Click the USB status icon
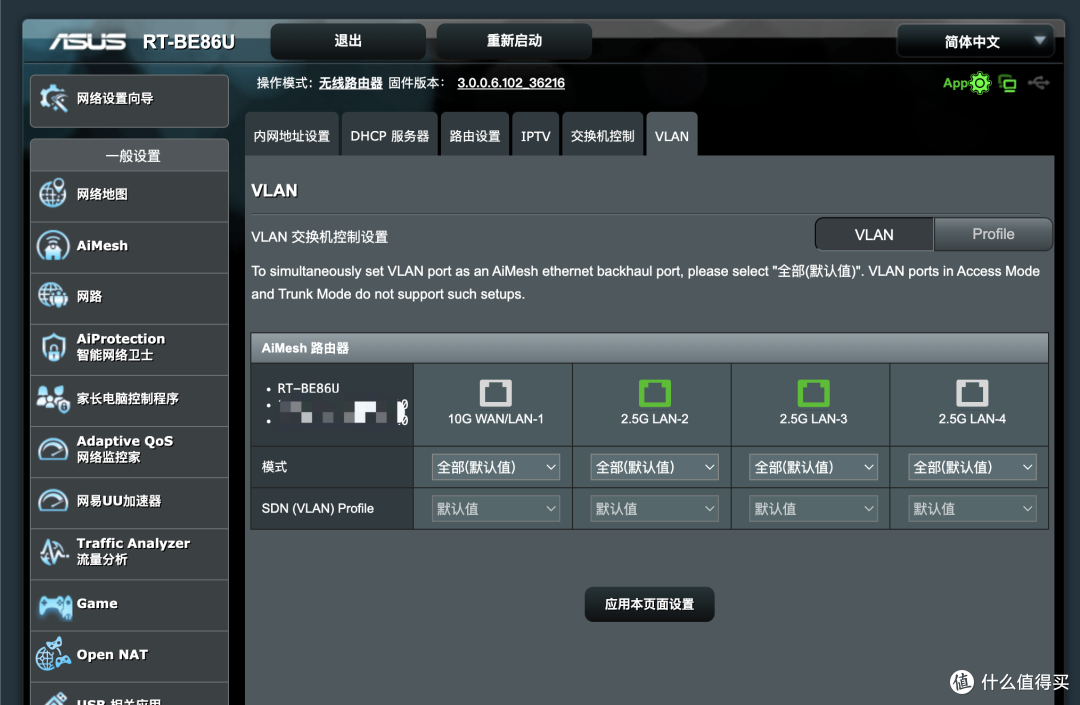 pos(1038,83)
